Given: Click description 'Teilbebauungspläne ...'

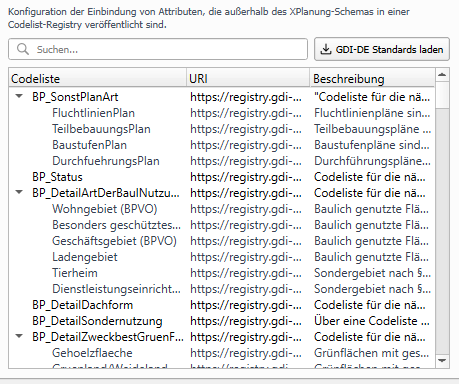Looking at the screenshot, I should pos(372,129).
